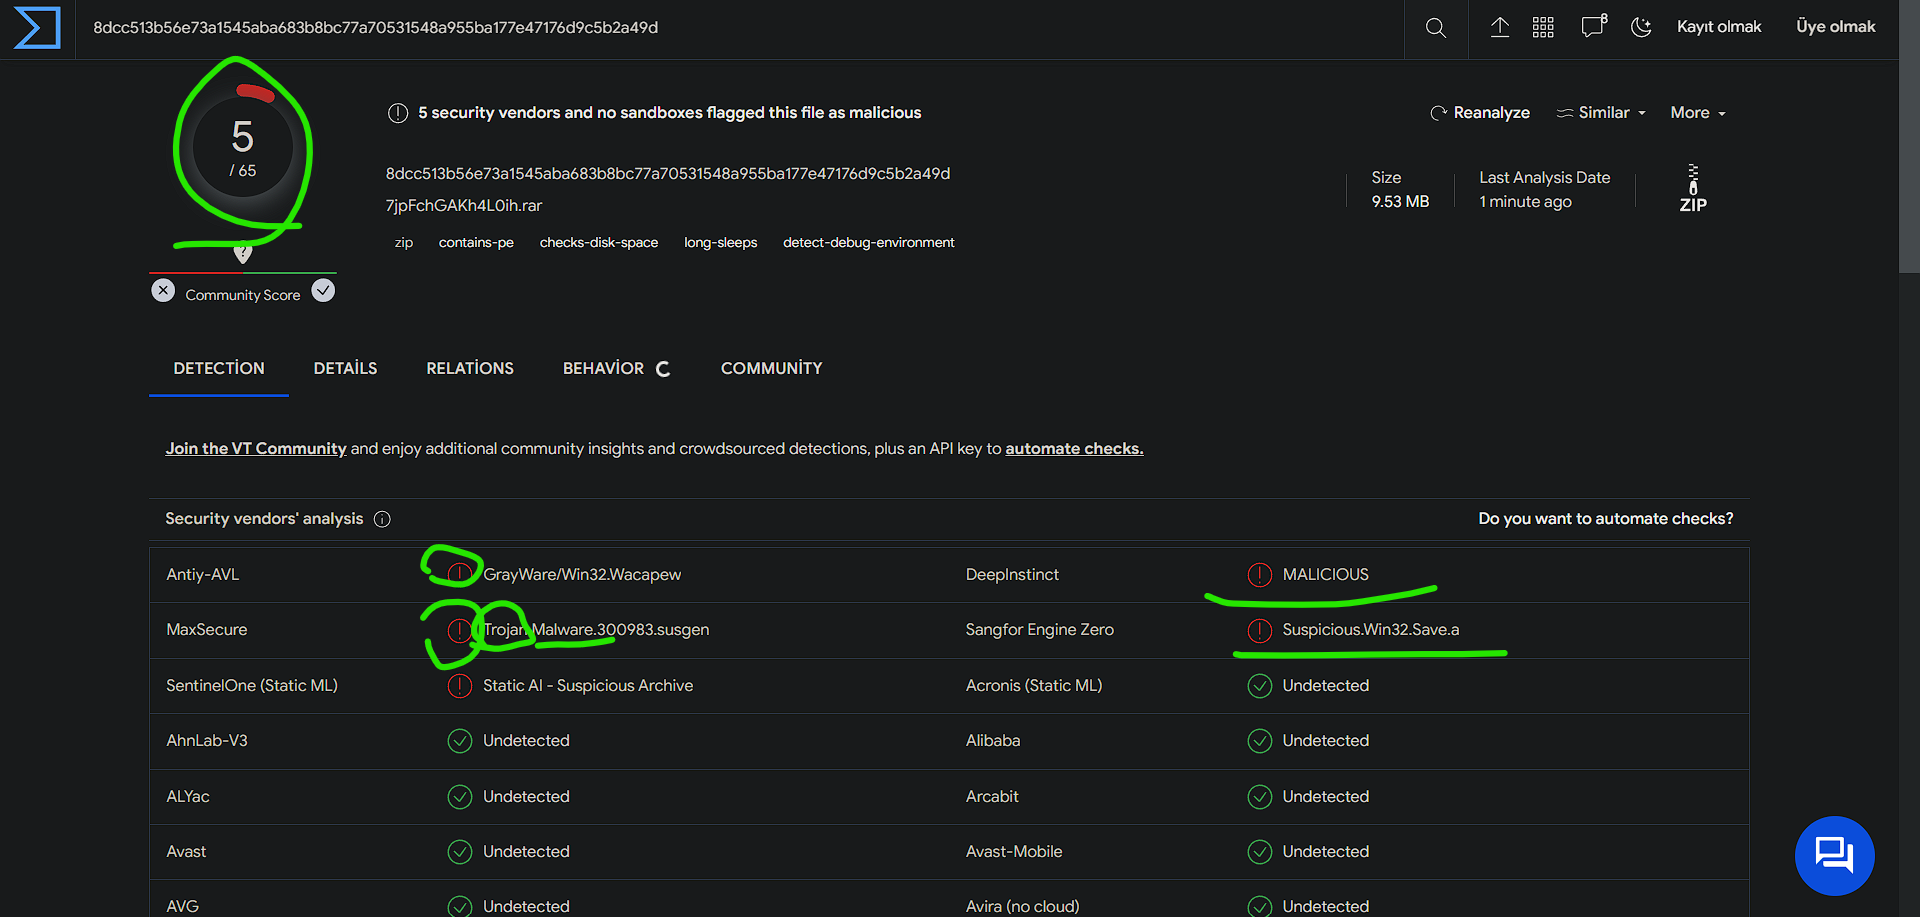Viewport: 1920px width, 917px height.
Task: Select the GrayWare/Win32.Wacapew detection result
Action: click(582, 575)
